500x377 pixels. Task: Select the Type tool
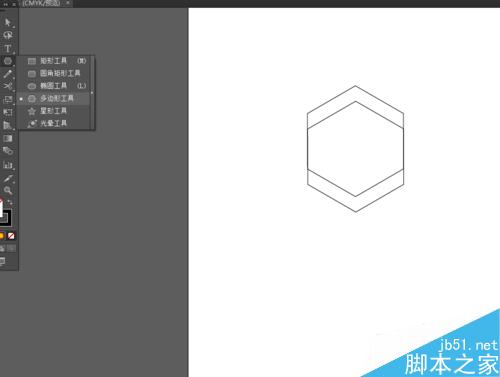click(x=8, y=48)
